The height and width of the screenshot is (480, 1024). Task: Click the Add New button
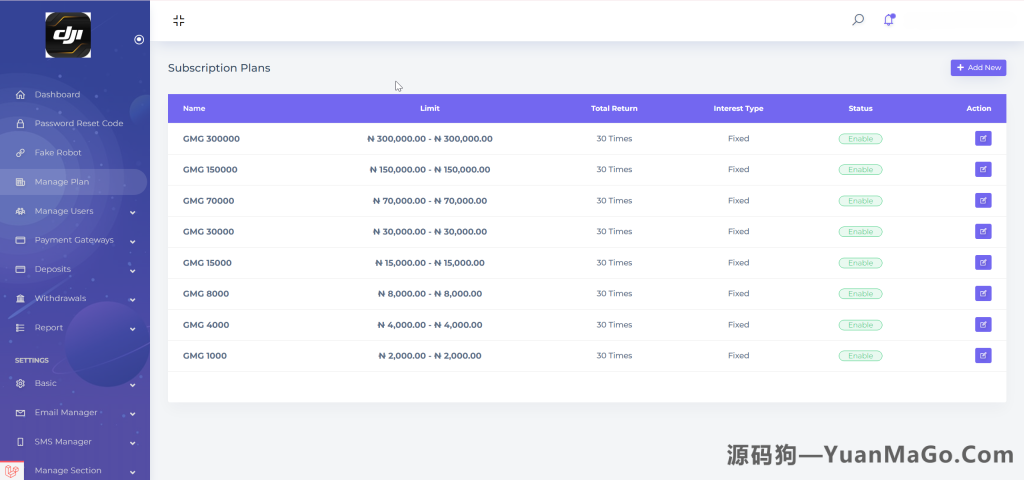click(978, 68)
